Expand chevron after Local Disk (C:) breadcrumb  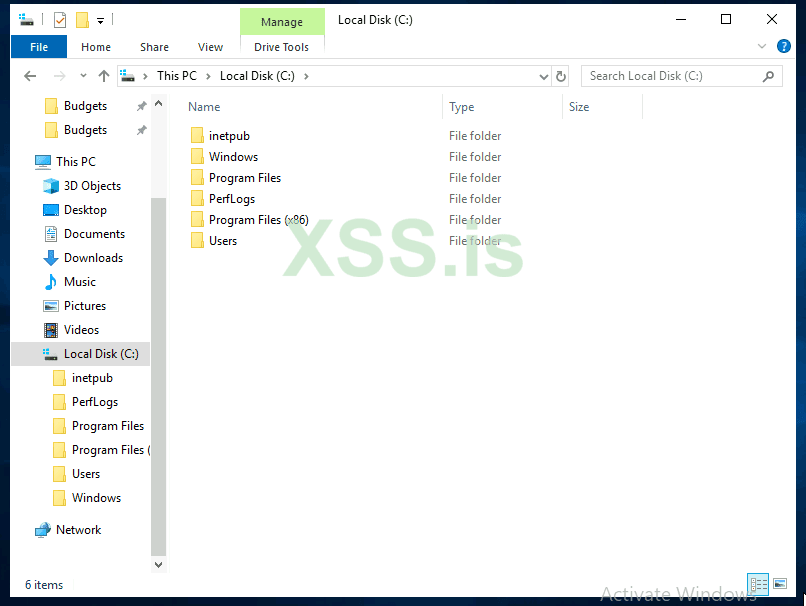click(306, 77)
